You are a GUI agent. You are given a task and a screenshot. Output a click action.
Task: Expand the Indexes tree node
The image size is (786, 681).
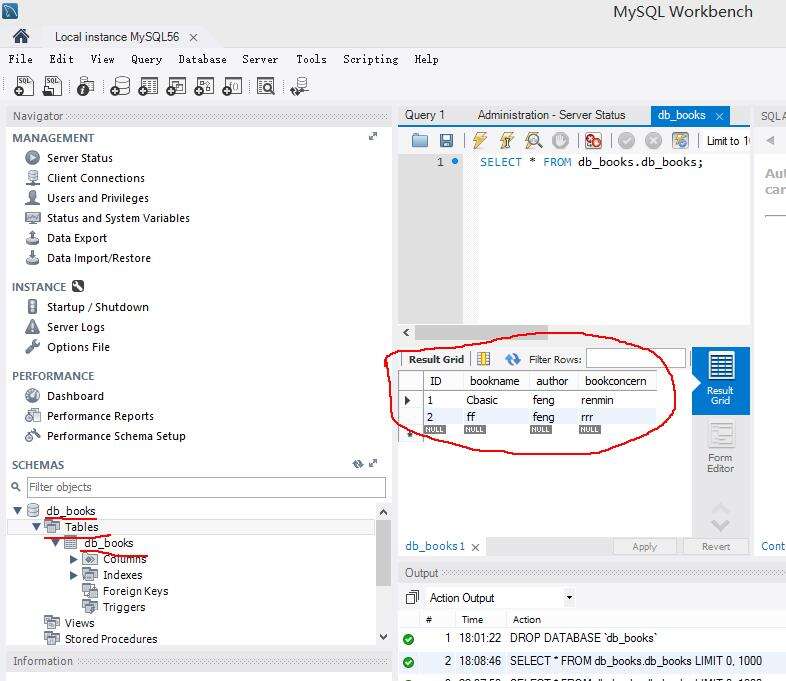pyautogui.click(x=74, y=575)
